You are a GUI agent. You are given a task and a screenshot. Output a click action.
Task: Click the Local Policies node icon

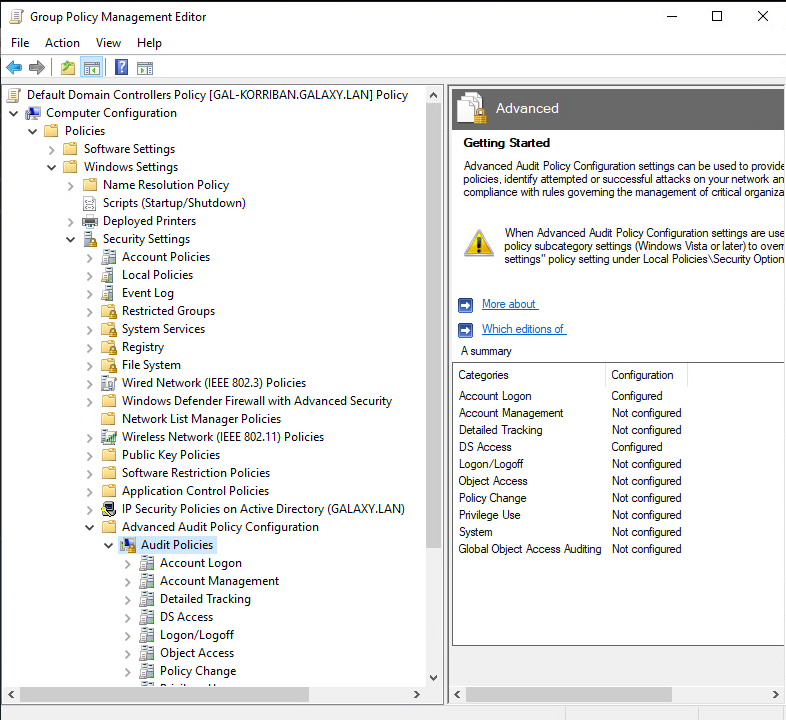pos(108,275)
